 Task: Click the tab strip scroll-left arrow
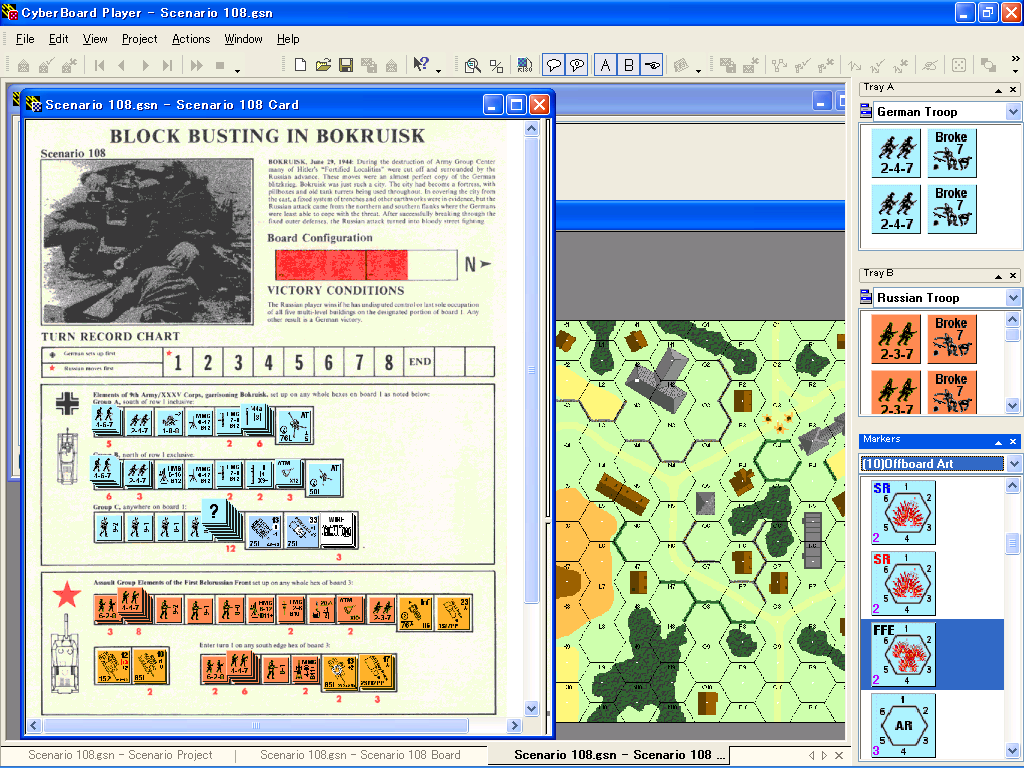pyautogui.click(x=812, y=755)
